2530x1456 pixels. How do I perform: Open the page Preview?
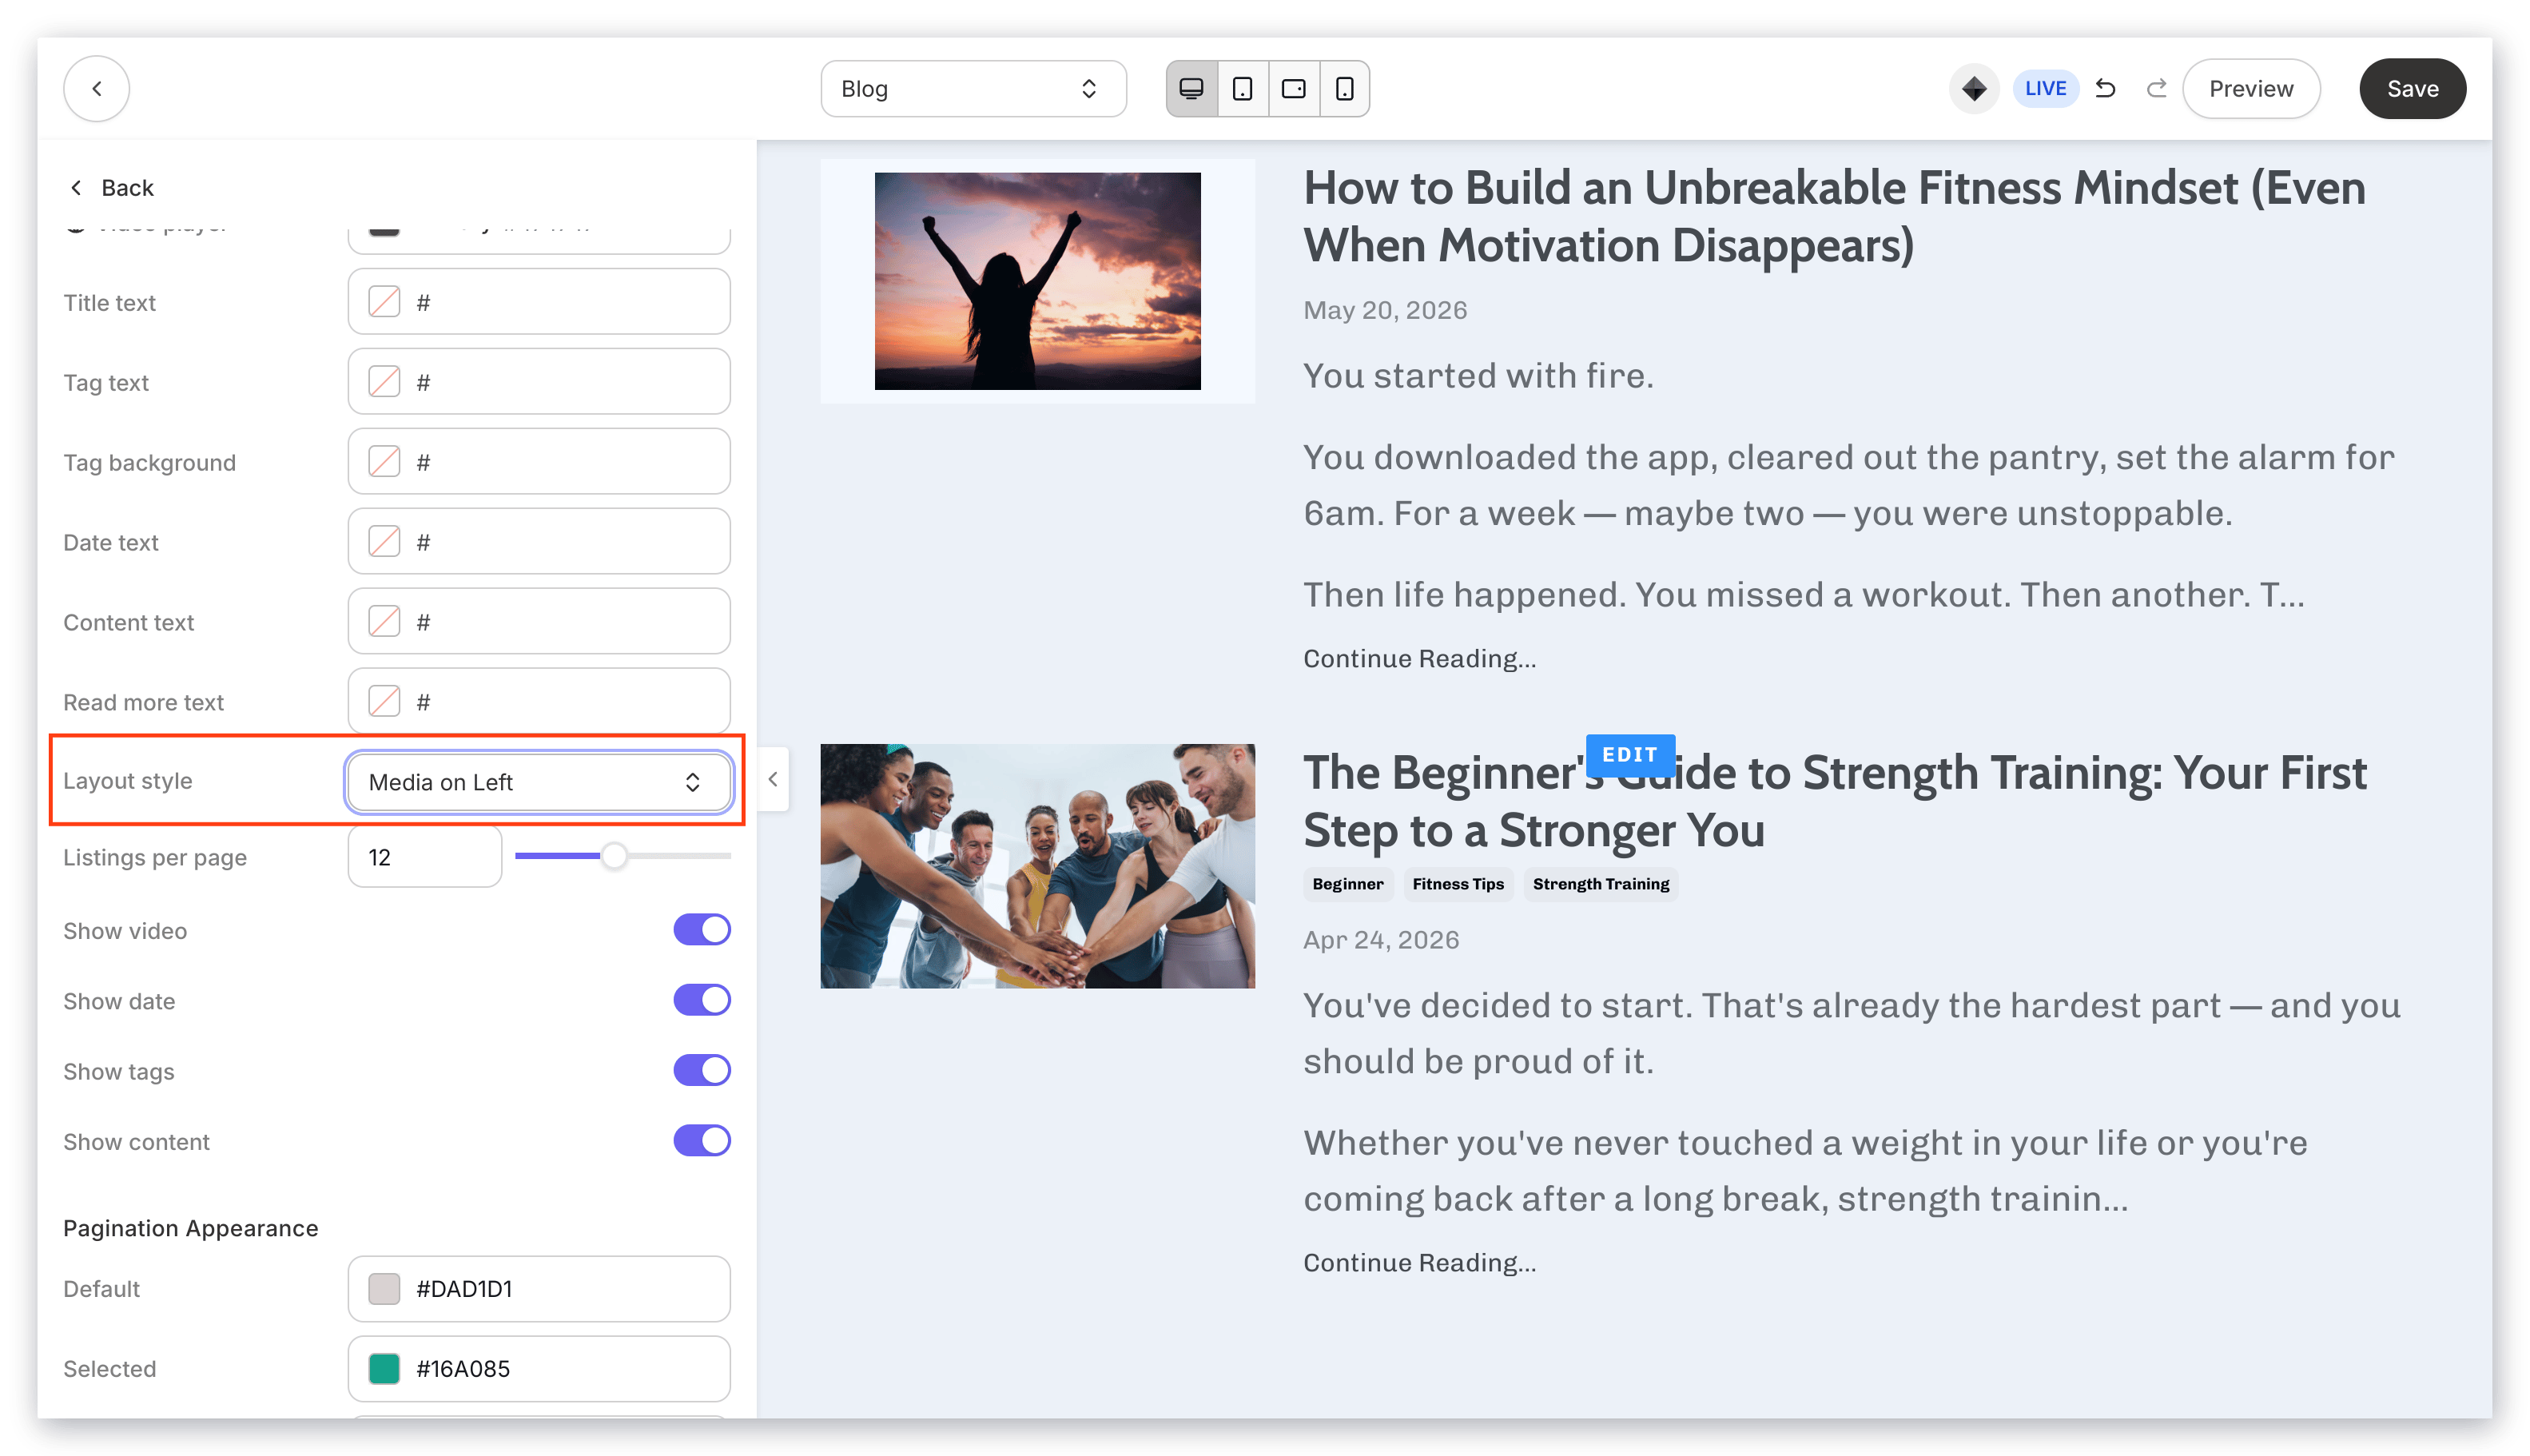click(x=2250, y=89)
